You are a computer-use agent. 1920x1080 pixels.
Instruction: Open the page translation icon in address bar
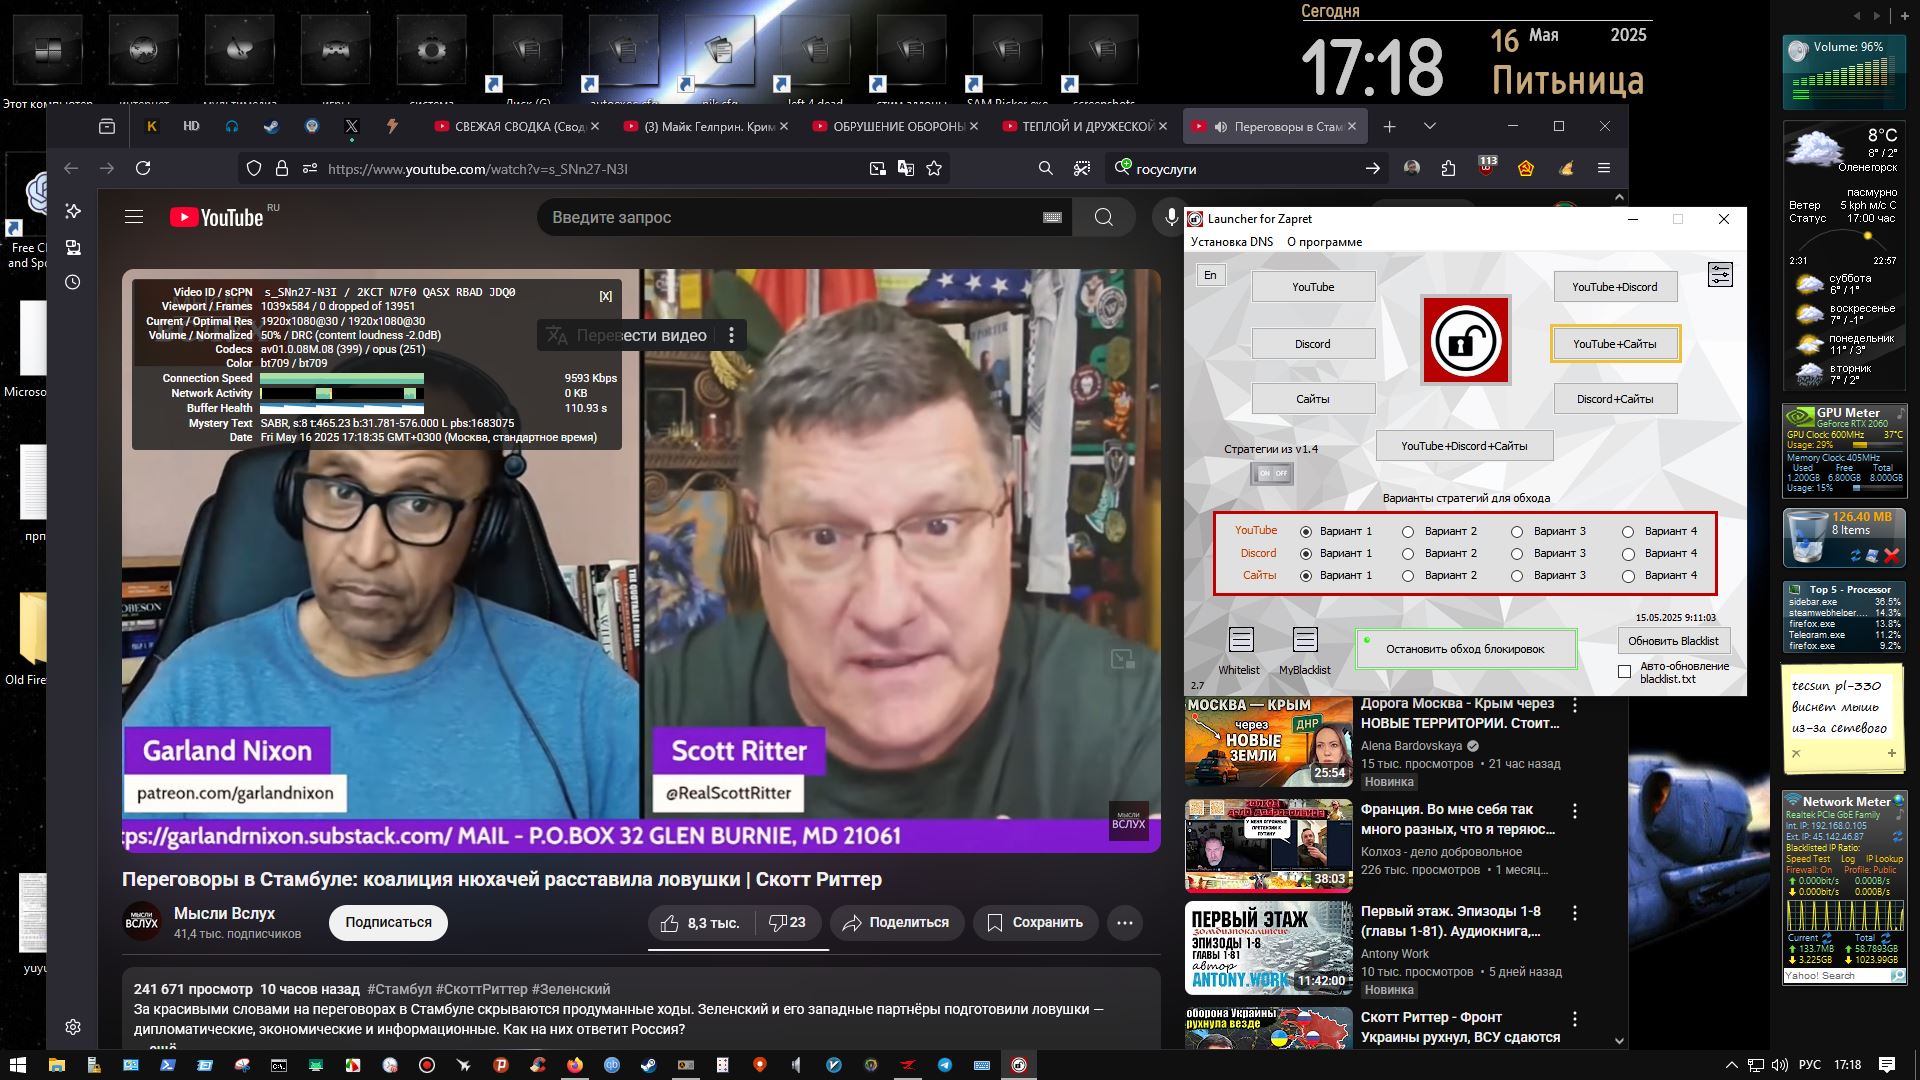(x=906, y=168)
